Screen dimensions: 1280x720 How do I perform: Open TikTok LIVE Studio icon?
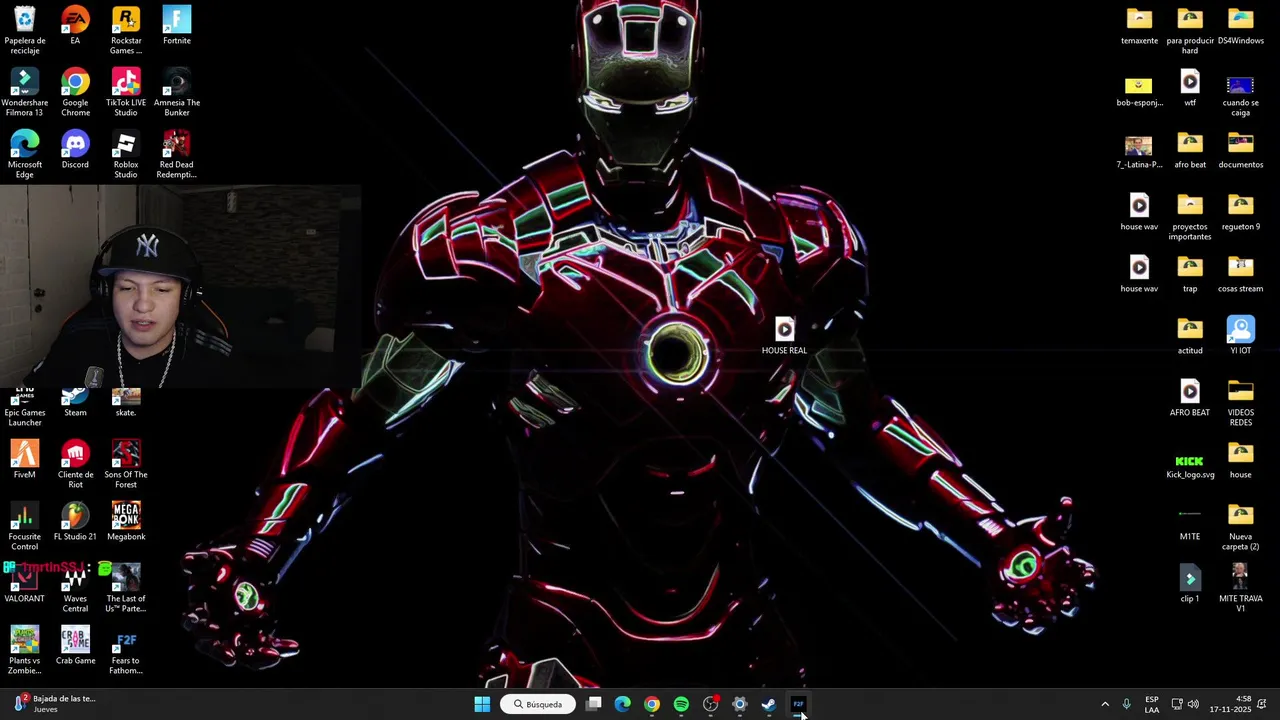[126, 92]
